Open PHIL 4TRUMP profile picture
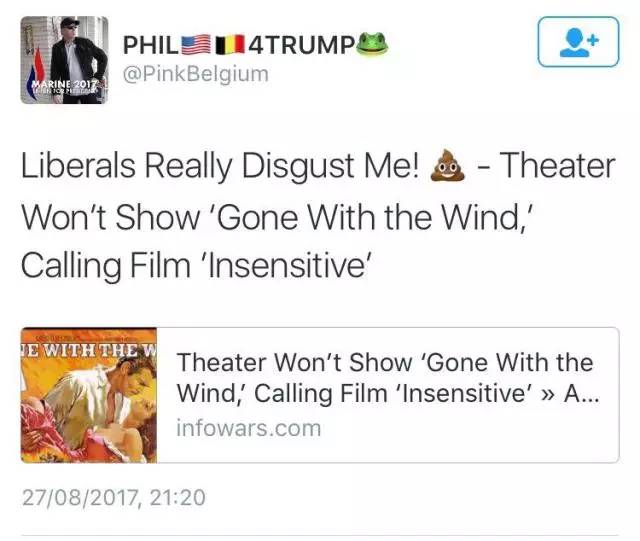This screenshot has width=640, height=541. coord(64,60)
